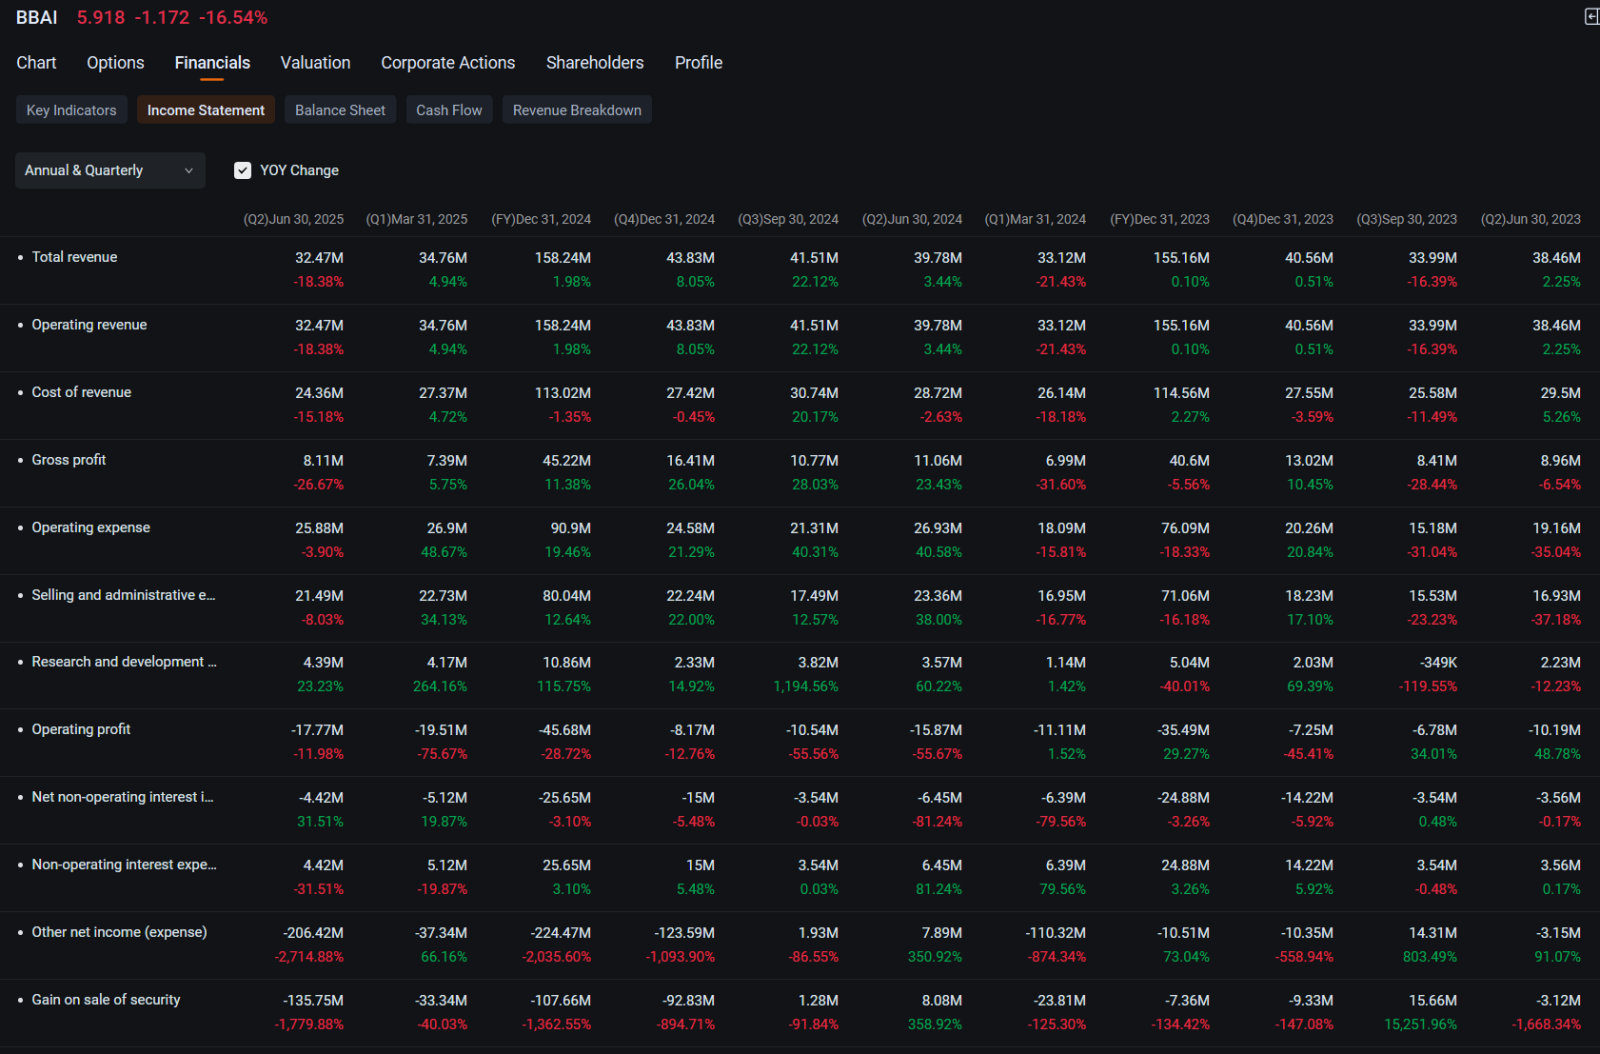This screenshot has height=1054, width=1600.
Task: Open the Annual & Quarterly dropdown
Action: (x=110, y=170)
